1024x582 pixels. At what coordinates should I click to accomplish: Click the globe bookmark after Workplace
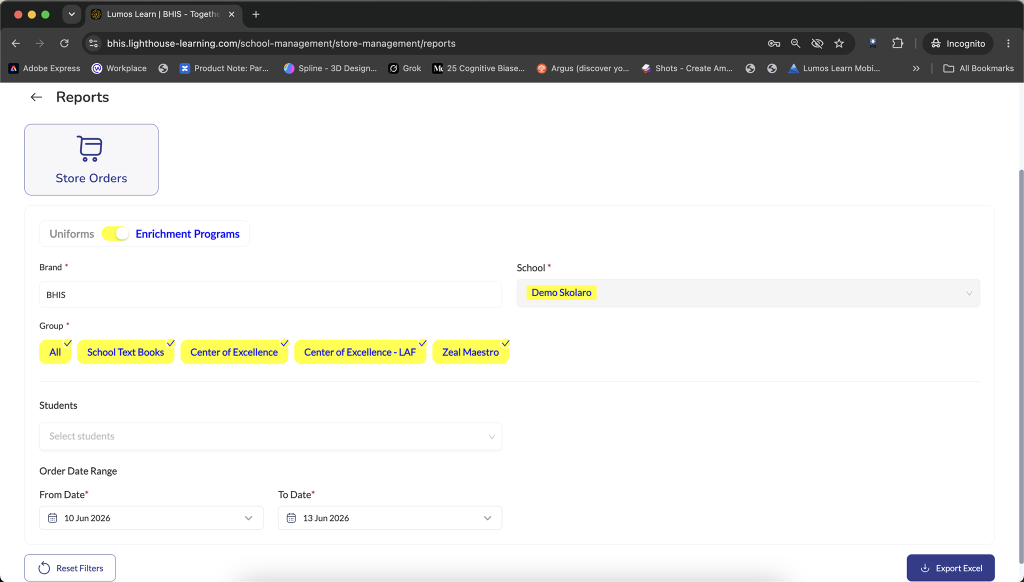click(x=163, y=68)
